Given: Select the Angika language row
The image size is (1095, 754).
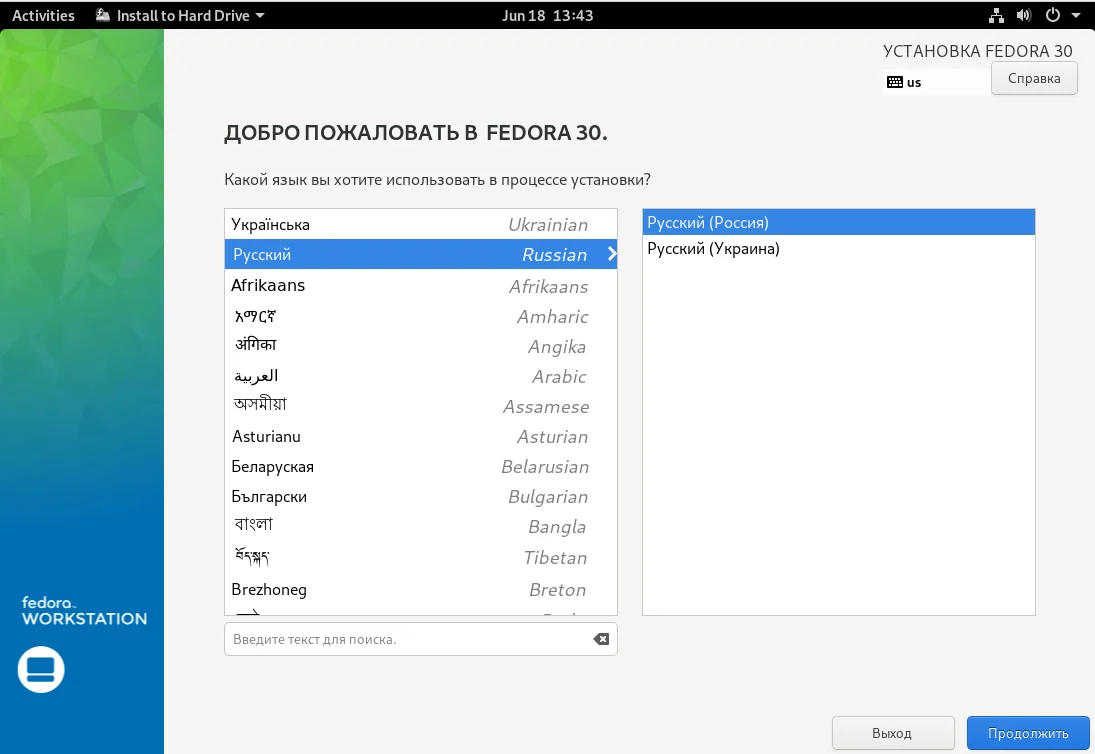Looking at the screenshot, I should point(420,346).
